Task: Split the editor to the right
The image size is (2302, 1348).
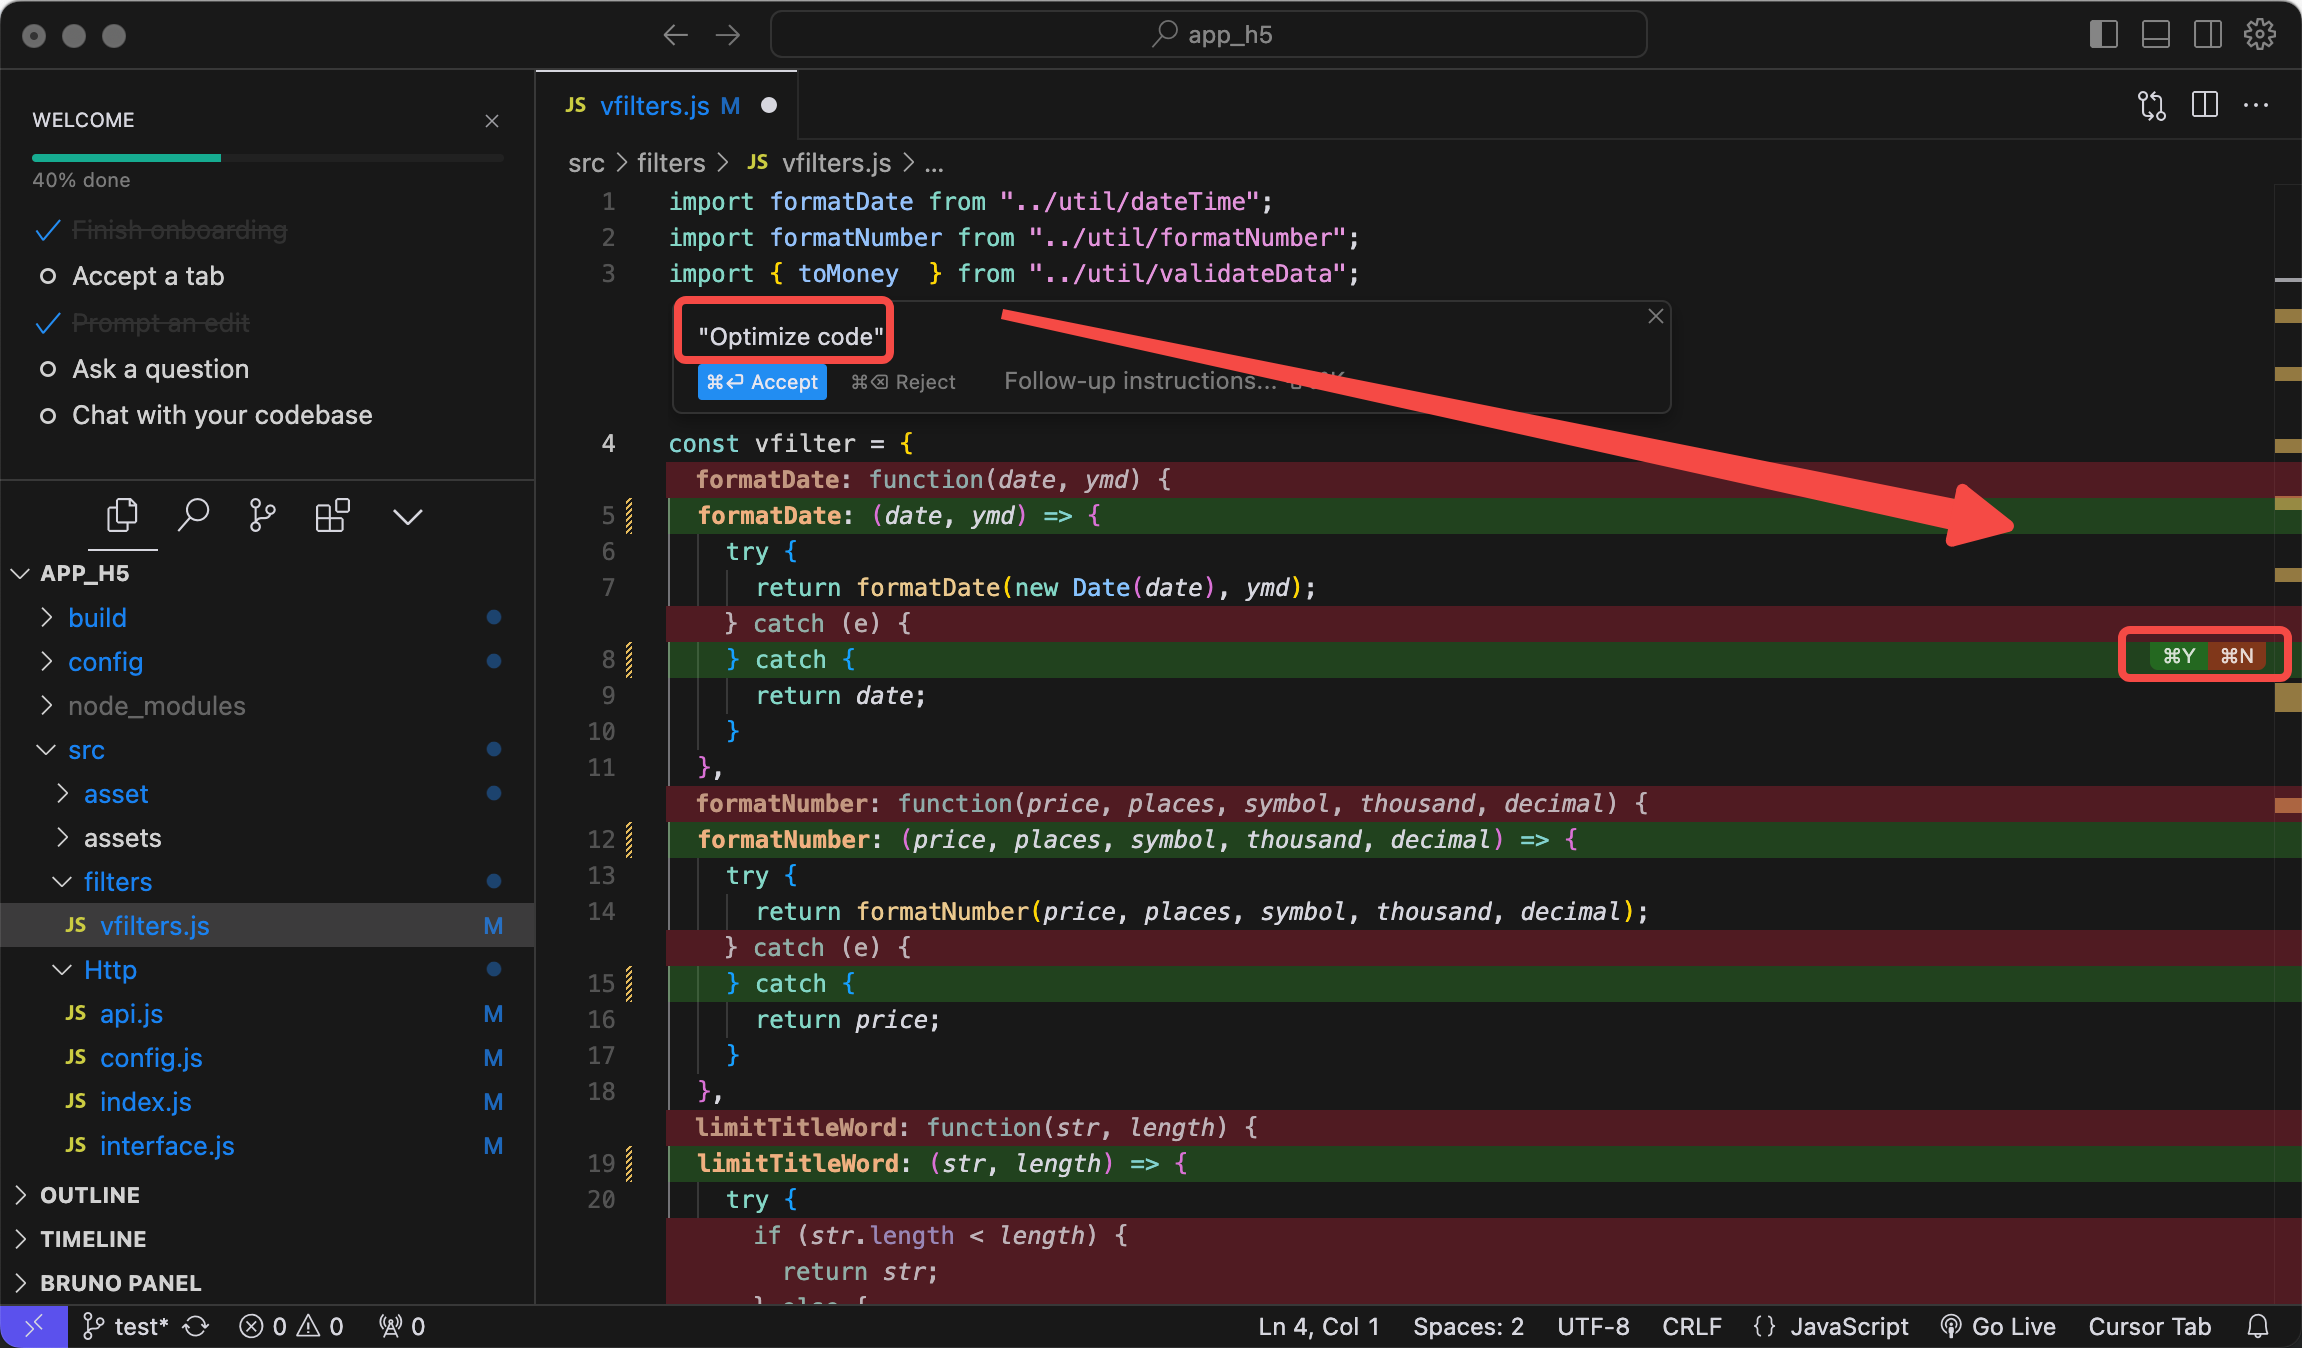Action: 2204,105
